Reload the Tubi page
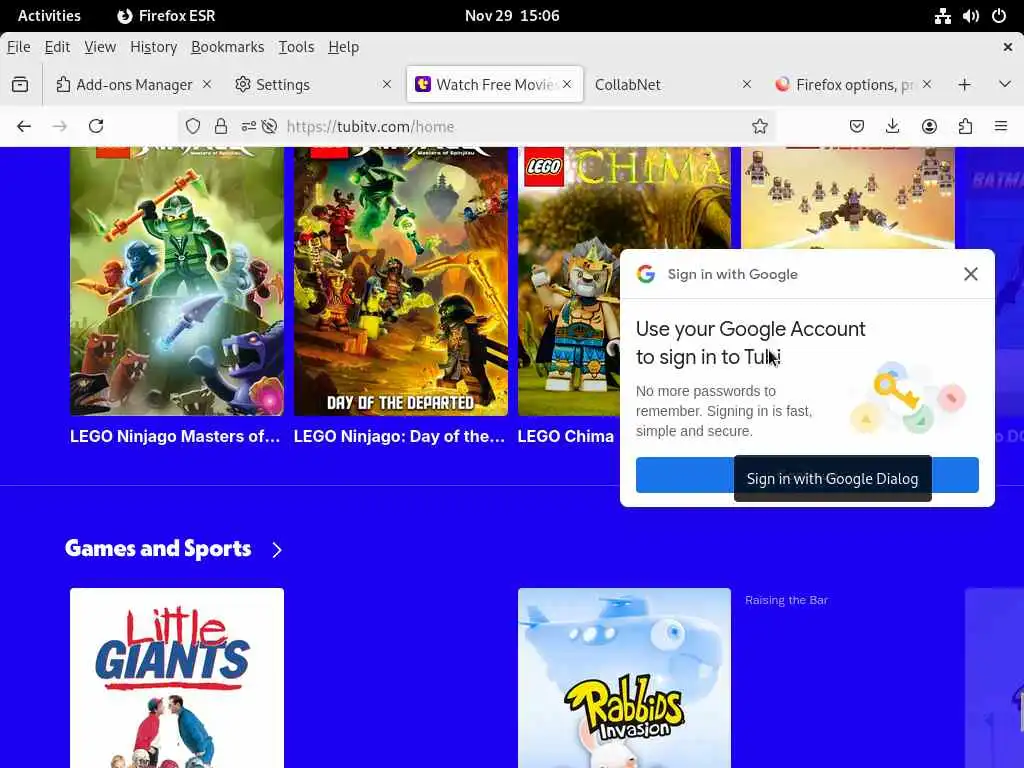 point(96,126)
